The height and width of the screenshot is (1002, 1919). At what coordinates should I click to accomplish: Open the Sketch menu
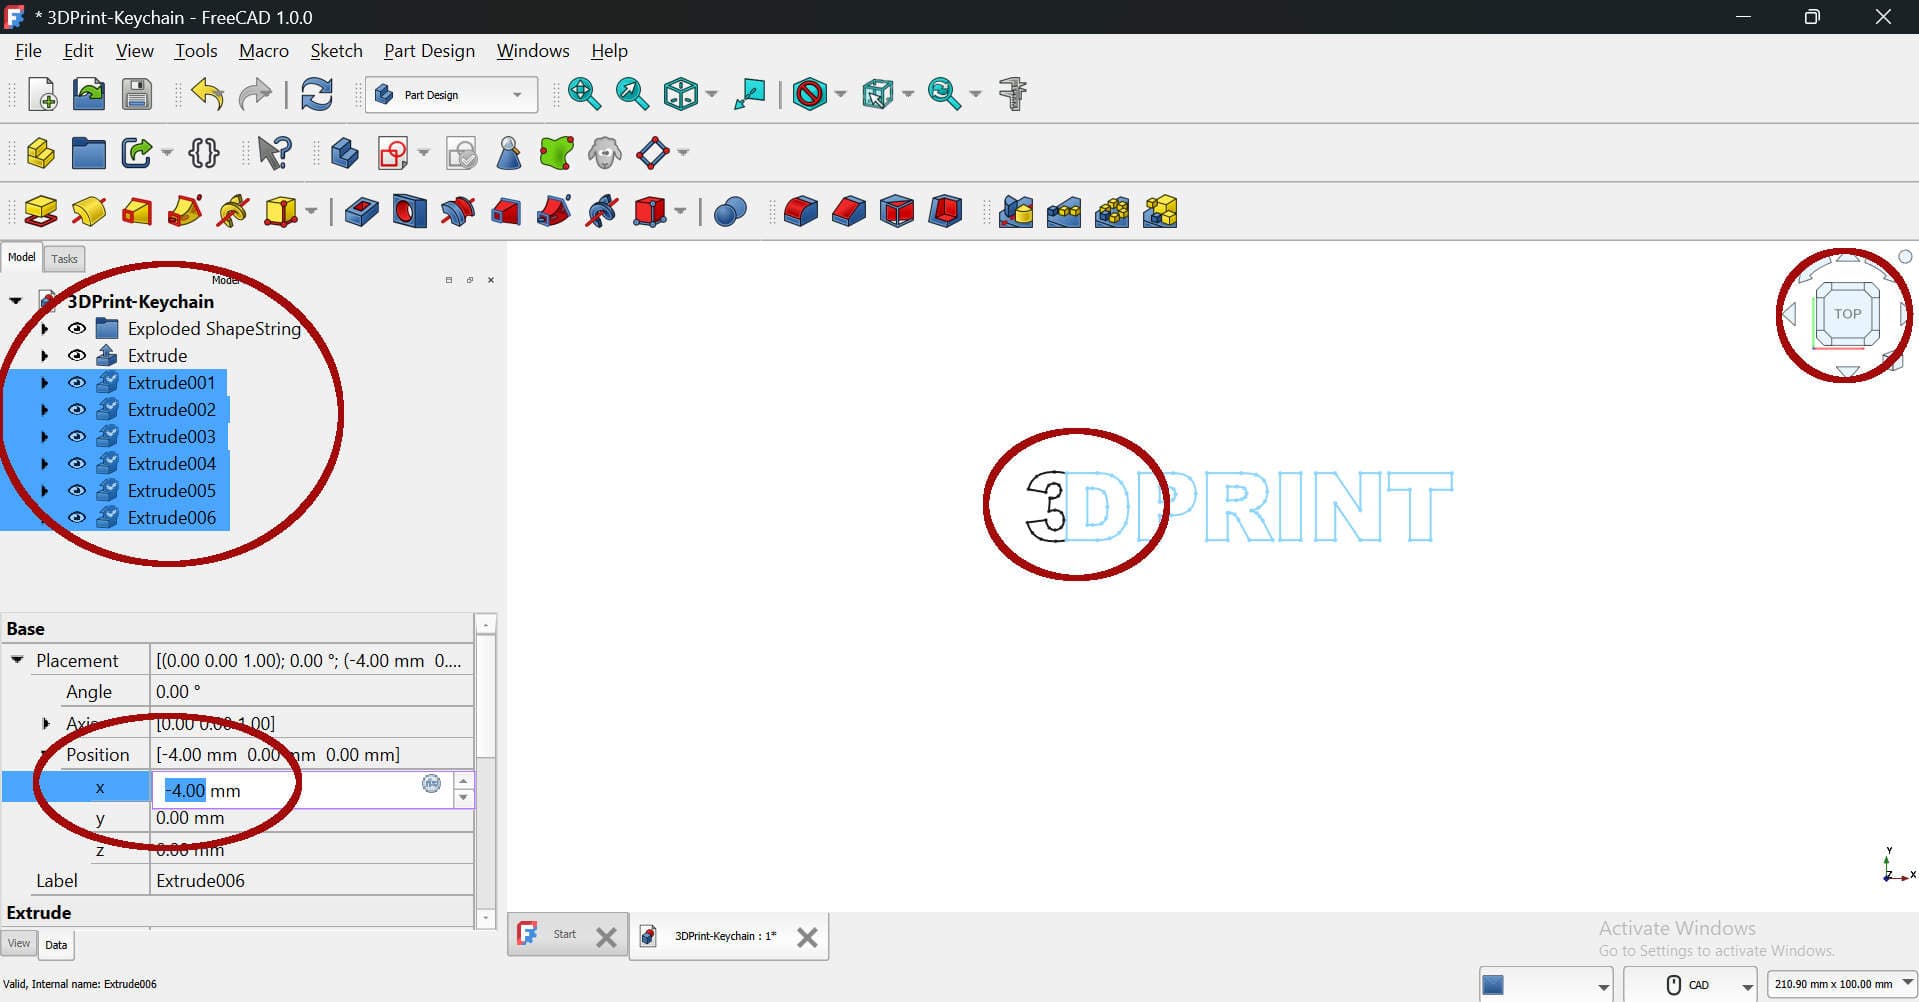click(336, 51)
